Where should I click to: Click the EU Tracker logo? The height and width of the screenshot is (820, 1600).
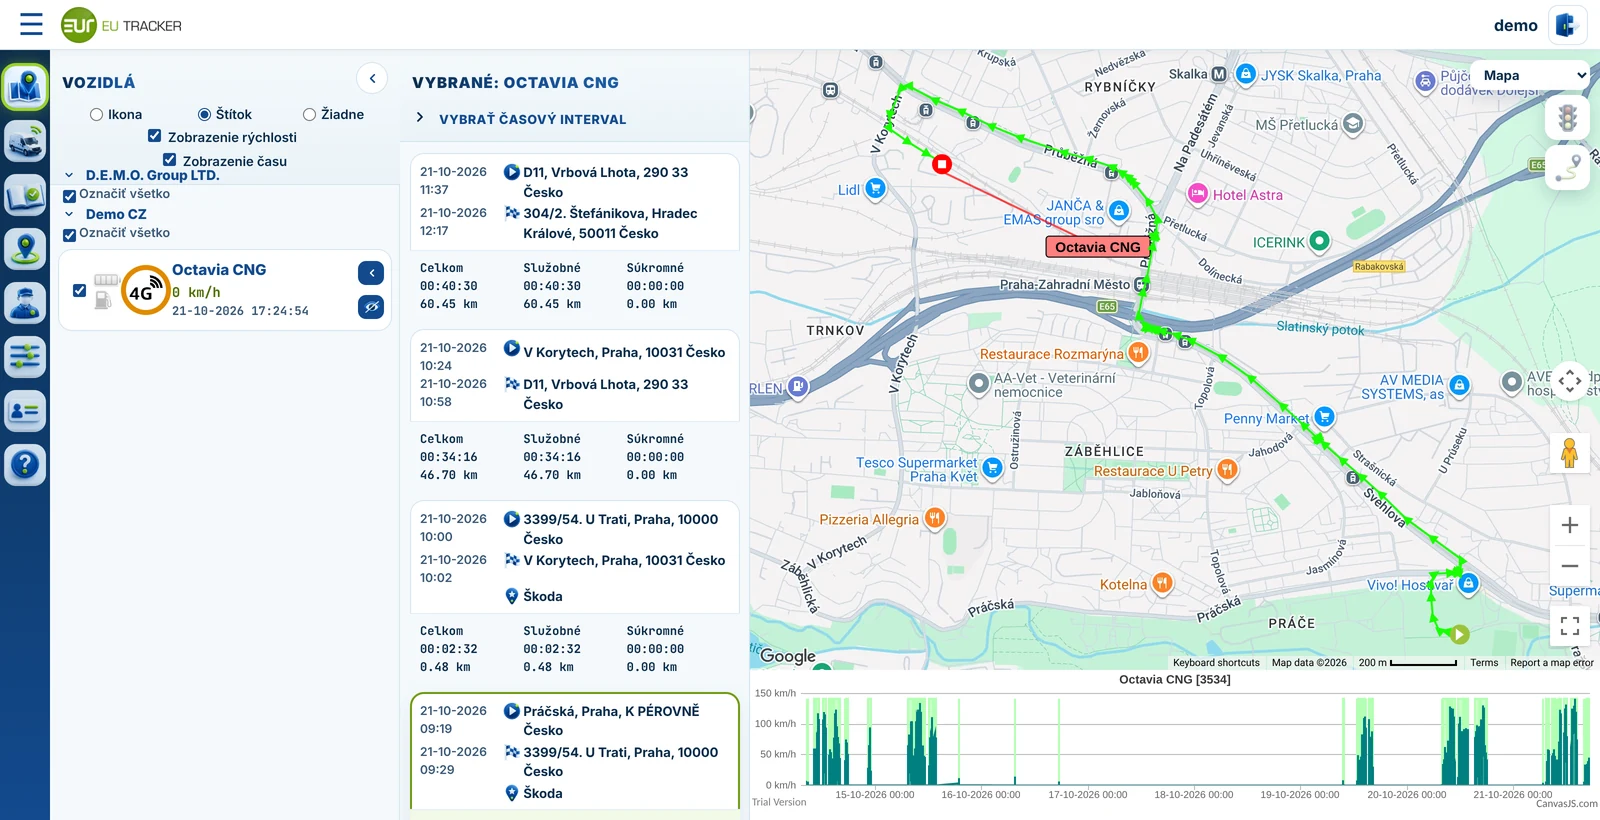pyautogui.click(x=122, y=25)
